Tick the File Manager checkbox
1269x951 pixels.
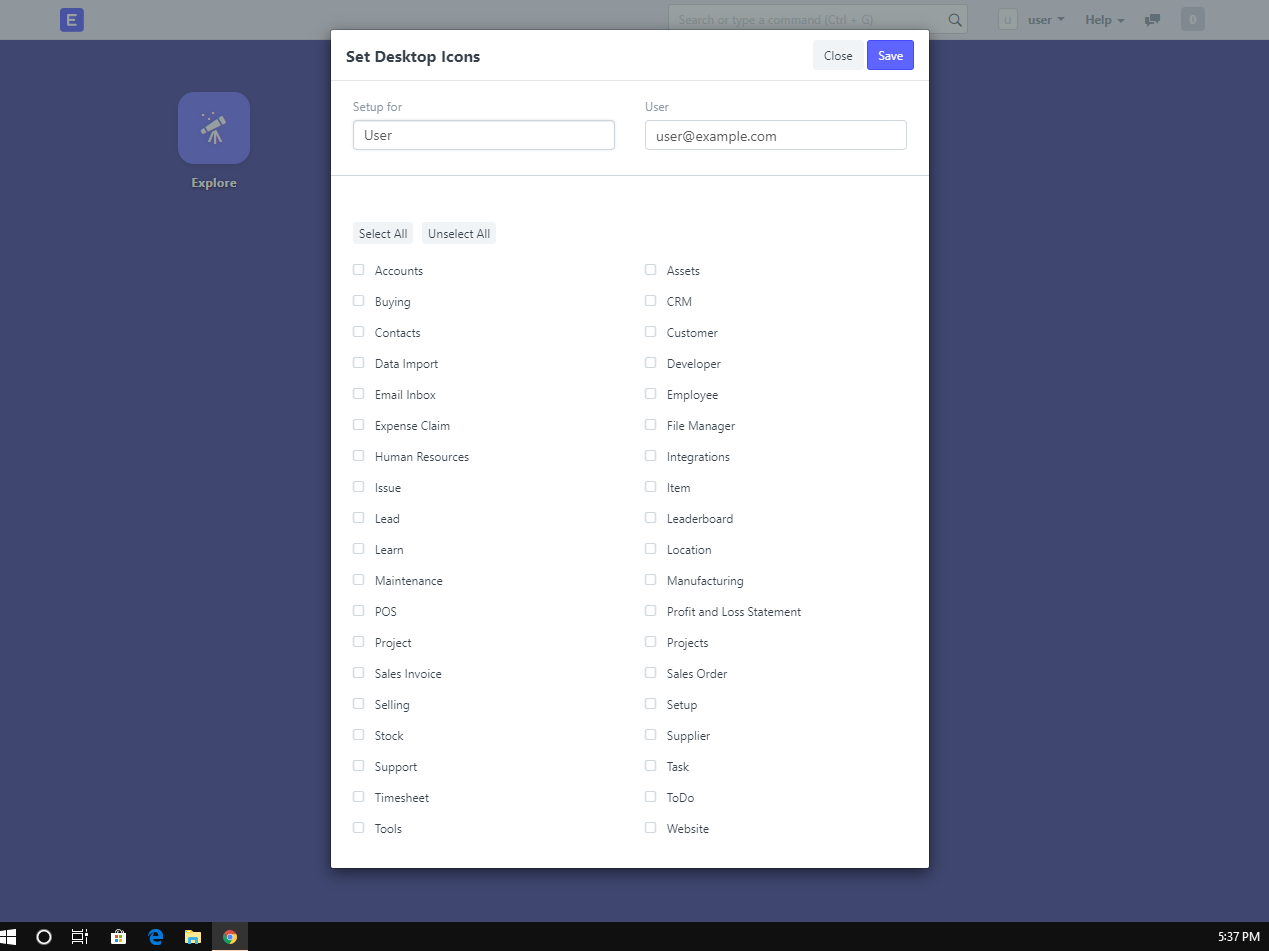(651, 425)
